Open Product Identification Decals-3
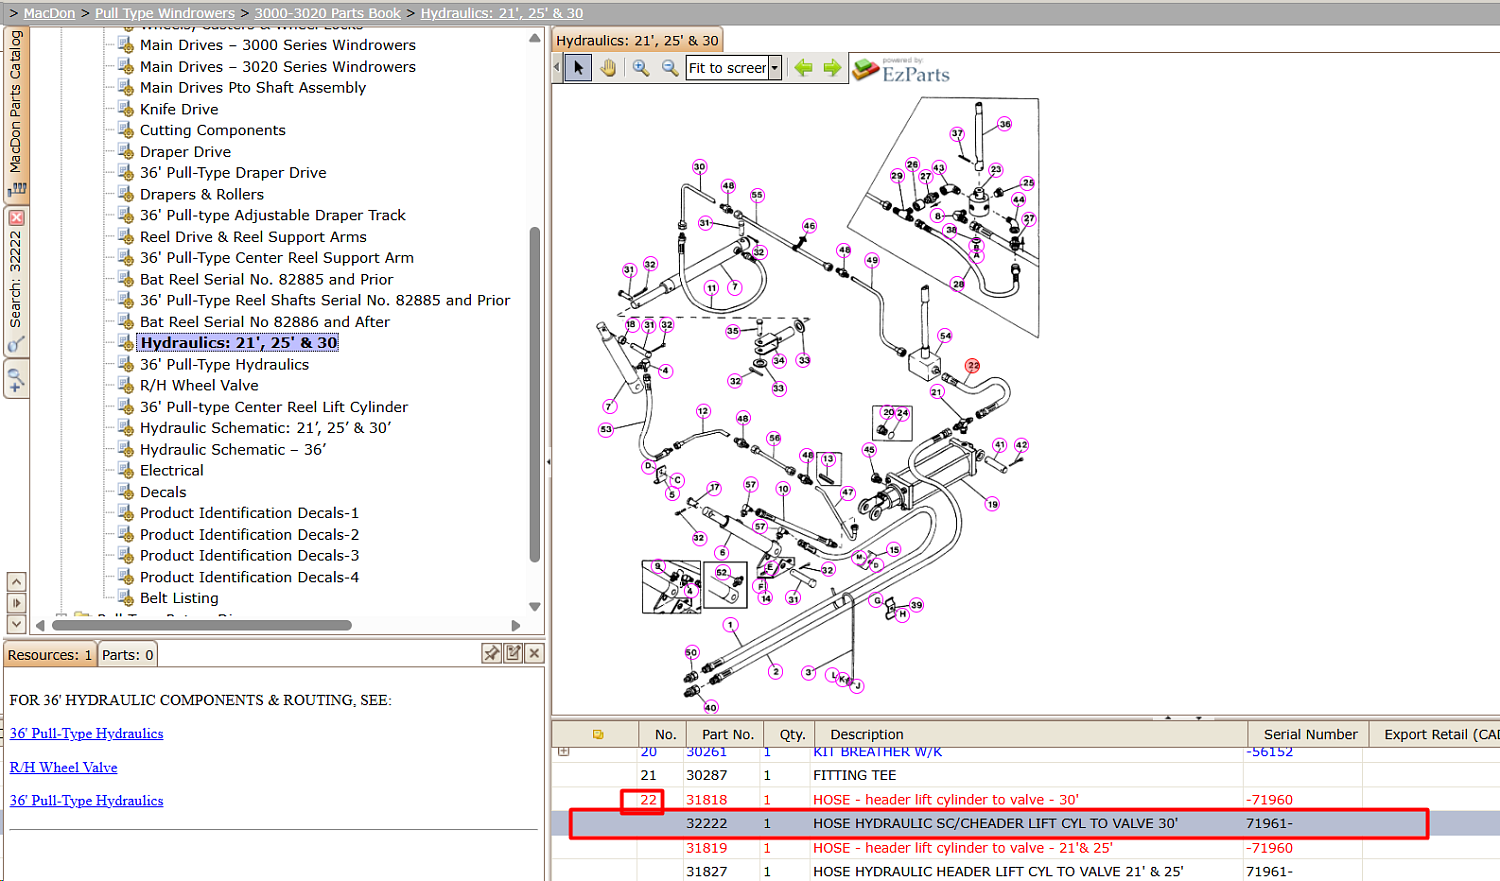 (x=249, y=556)
